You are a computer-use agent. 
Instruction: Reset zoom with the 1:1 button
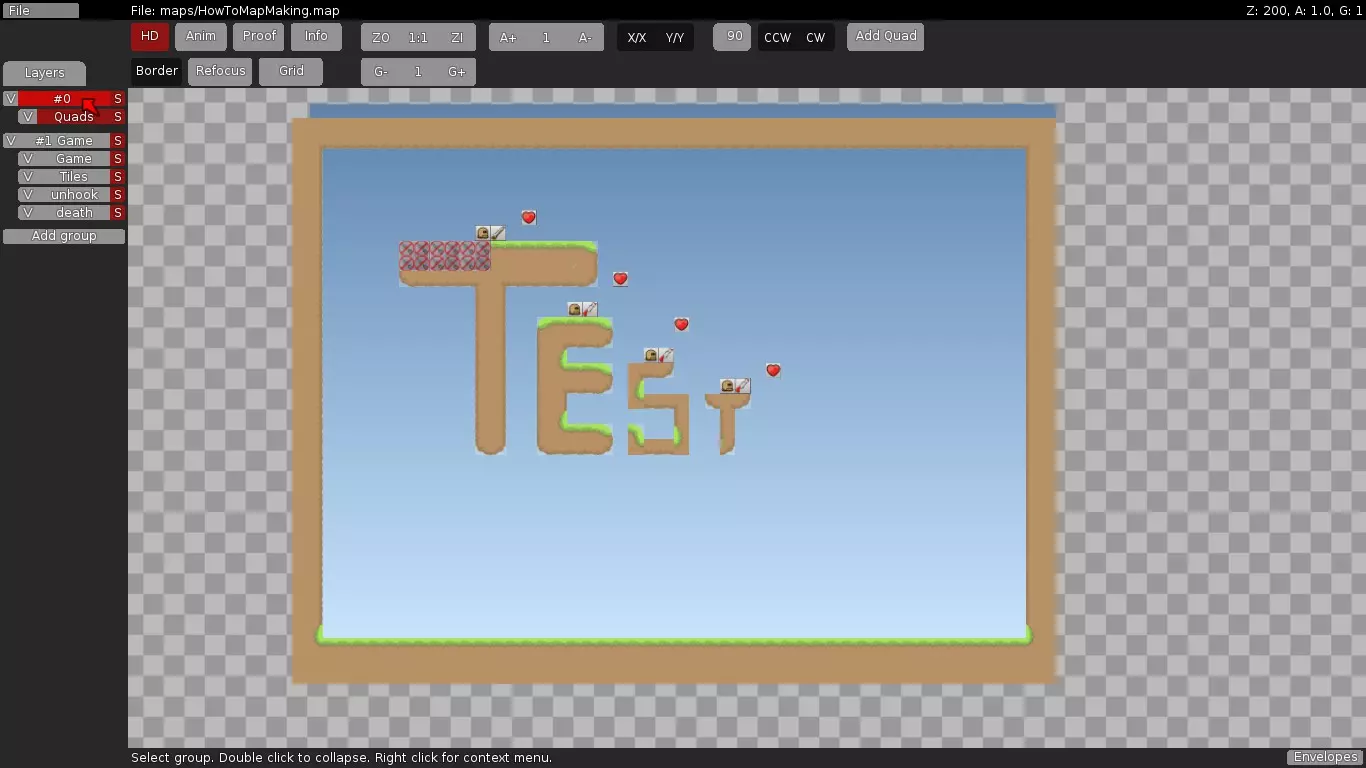coord(418,38)
